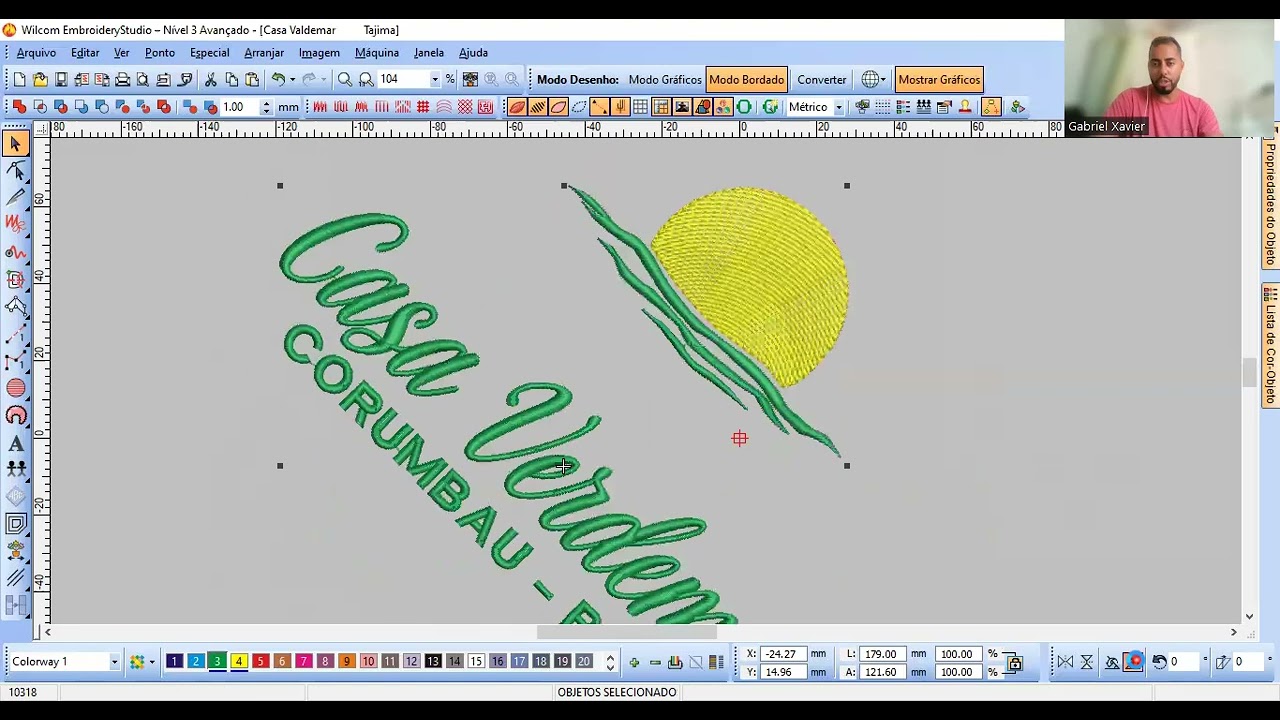Click the globe icon in mode bar

coord(870,79)
